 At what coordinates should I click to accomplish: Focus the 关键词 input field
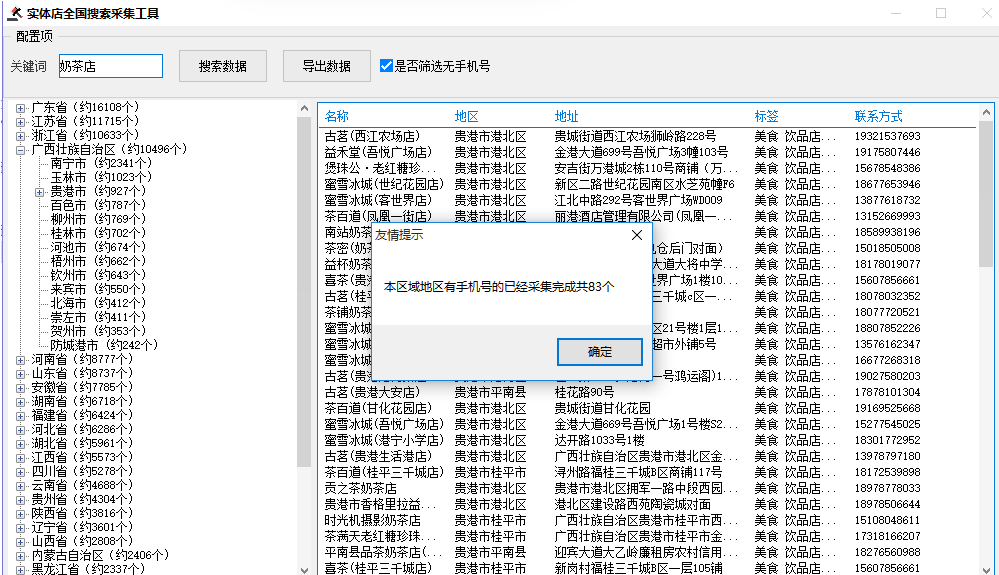click(110, 66)
